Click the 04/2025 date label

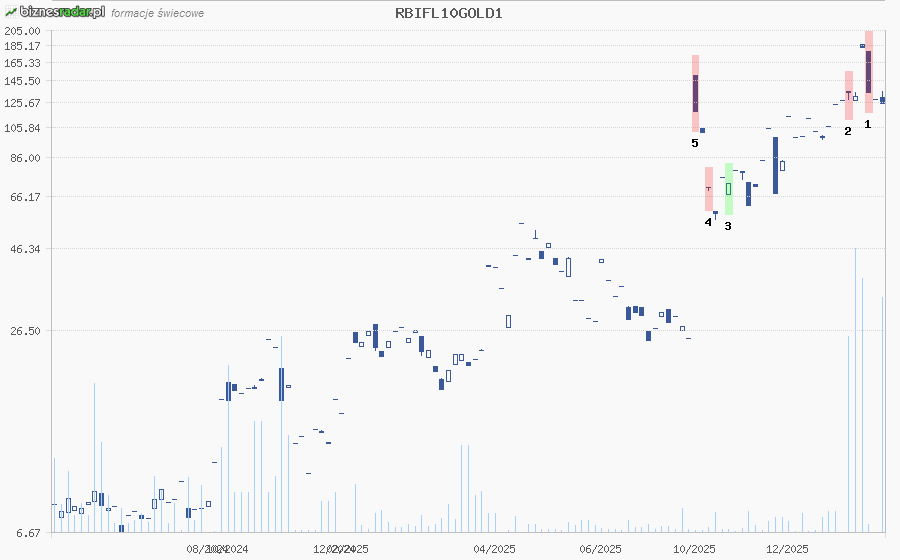tap(494, 549)
